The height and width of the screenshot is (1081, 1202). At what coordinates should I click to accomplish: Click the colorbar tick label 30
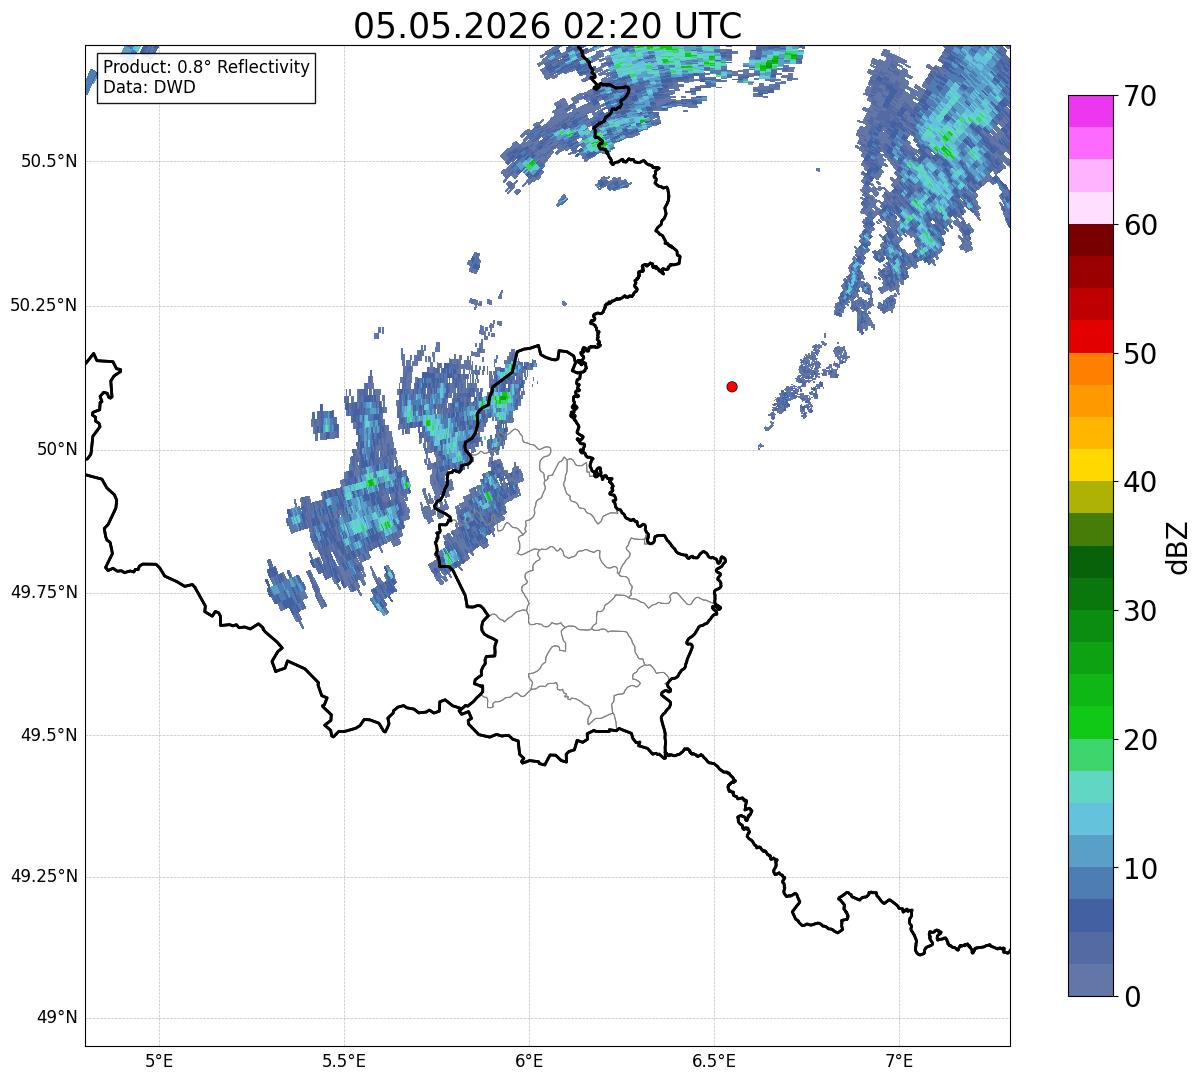[x=1139, y=610]
